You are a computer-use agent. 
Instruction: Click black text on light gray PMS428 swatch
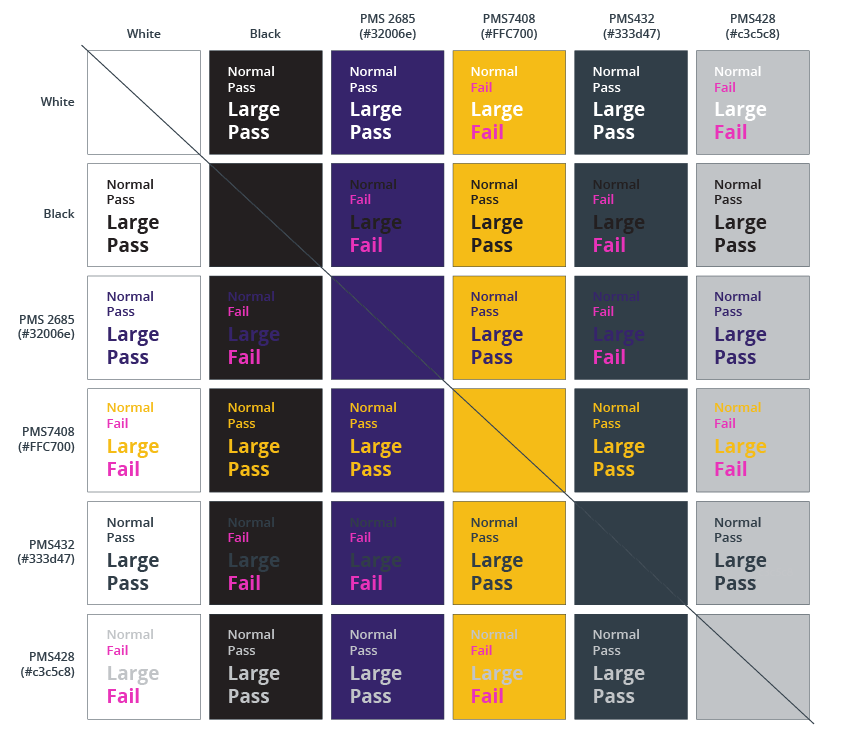752,215
